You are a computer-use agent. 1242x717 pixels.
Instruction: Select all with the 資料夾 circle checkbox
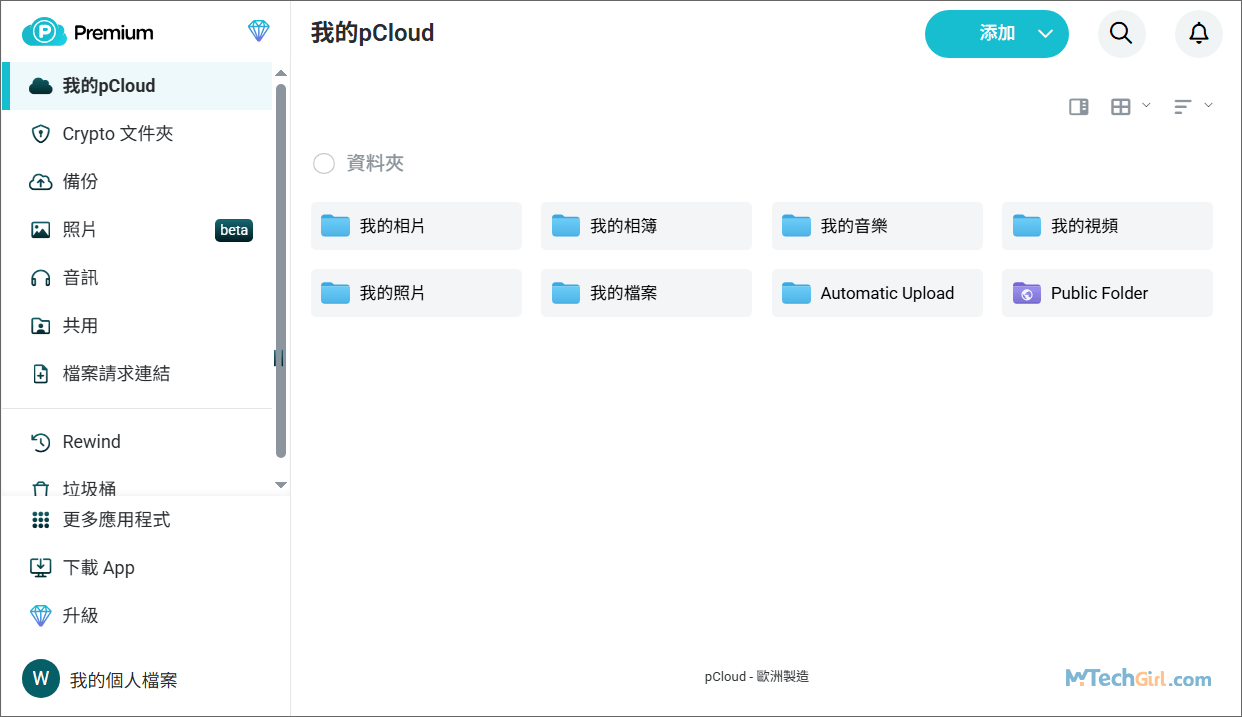324,163
